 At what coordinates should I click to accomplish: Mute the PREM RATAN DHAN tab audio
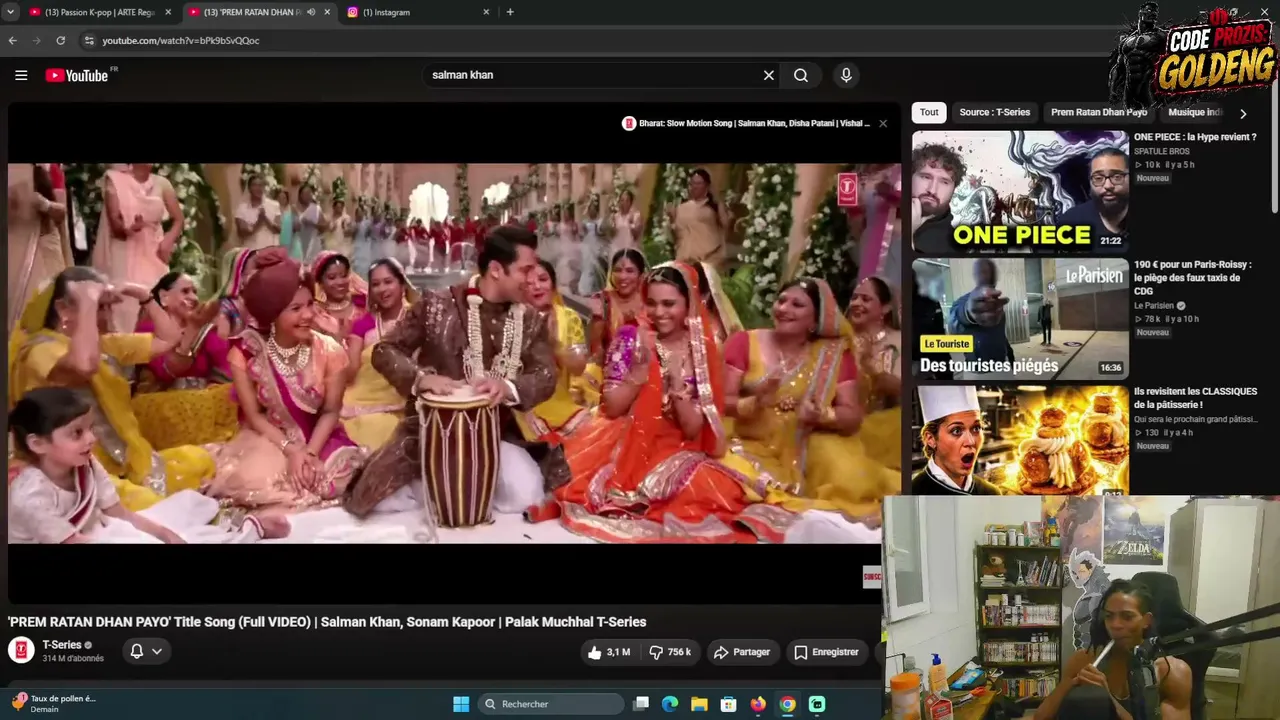tap(311, 12)
